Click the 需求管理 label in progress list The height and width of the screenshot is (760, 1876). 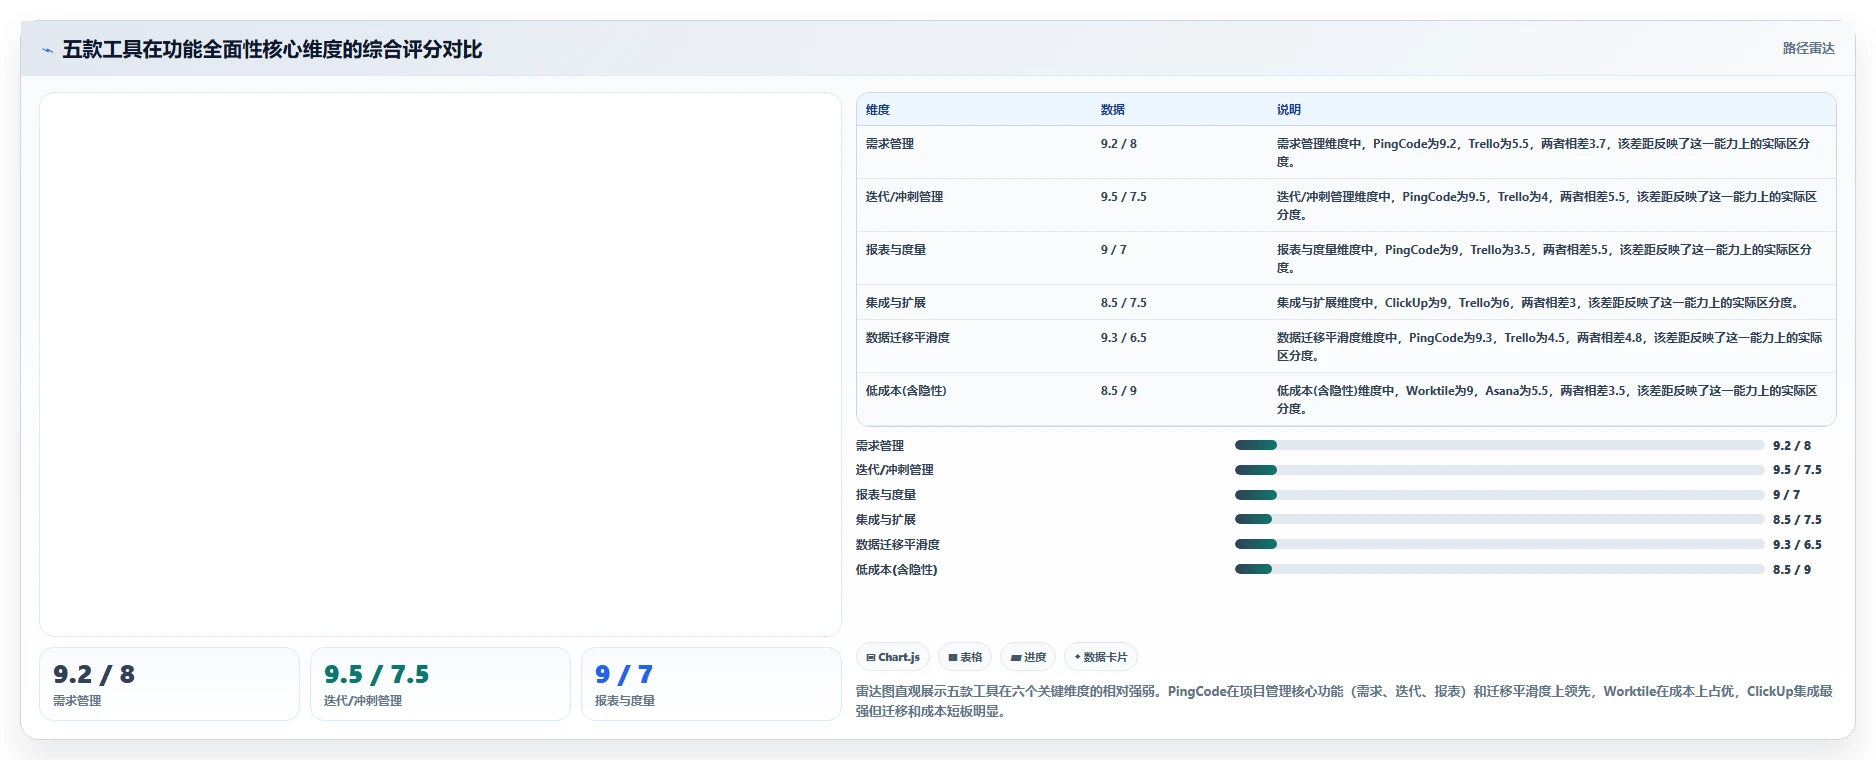click(x=880, y=446)
